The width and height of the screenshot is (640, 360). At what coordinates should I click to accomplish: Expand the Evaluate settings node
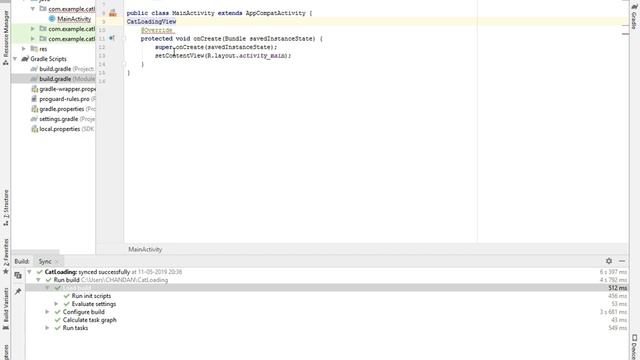click(x=56, y=304)
